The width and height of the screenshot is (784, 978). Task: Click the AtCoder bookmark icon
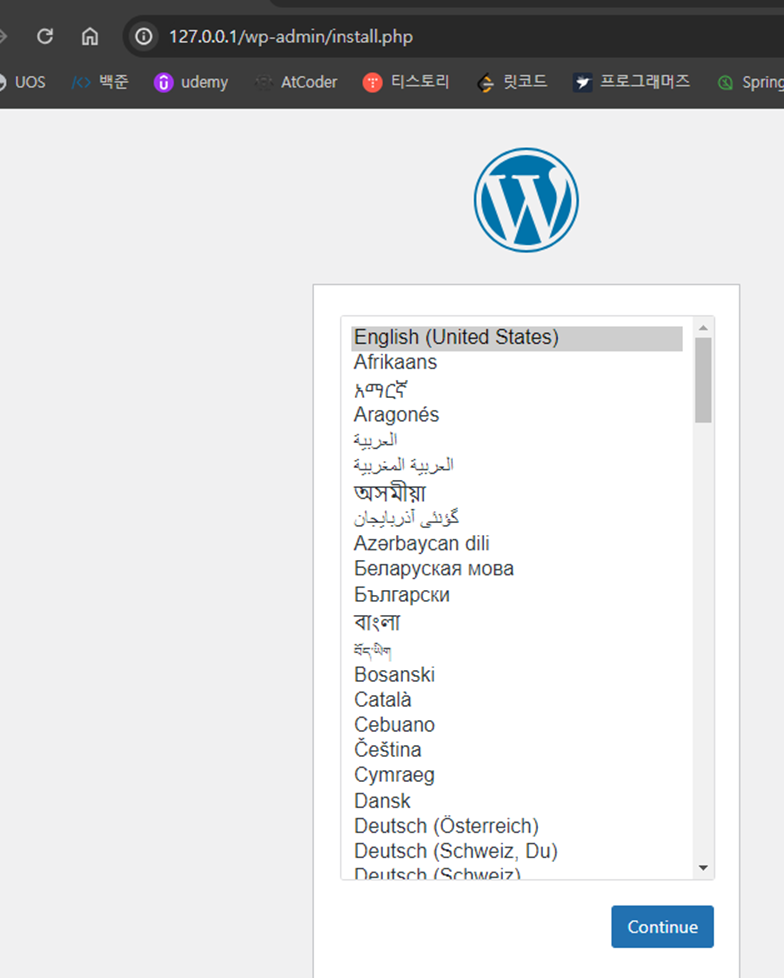click(264, 82)
